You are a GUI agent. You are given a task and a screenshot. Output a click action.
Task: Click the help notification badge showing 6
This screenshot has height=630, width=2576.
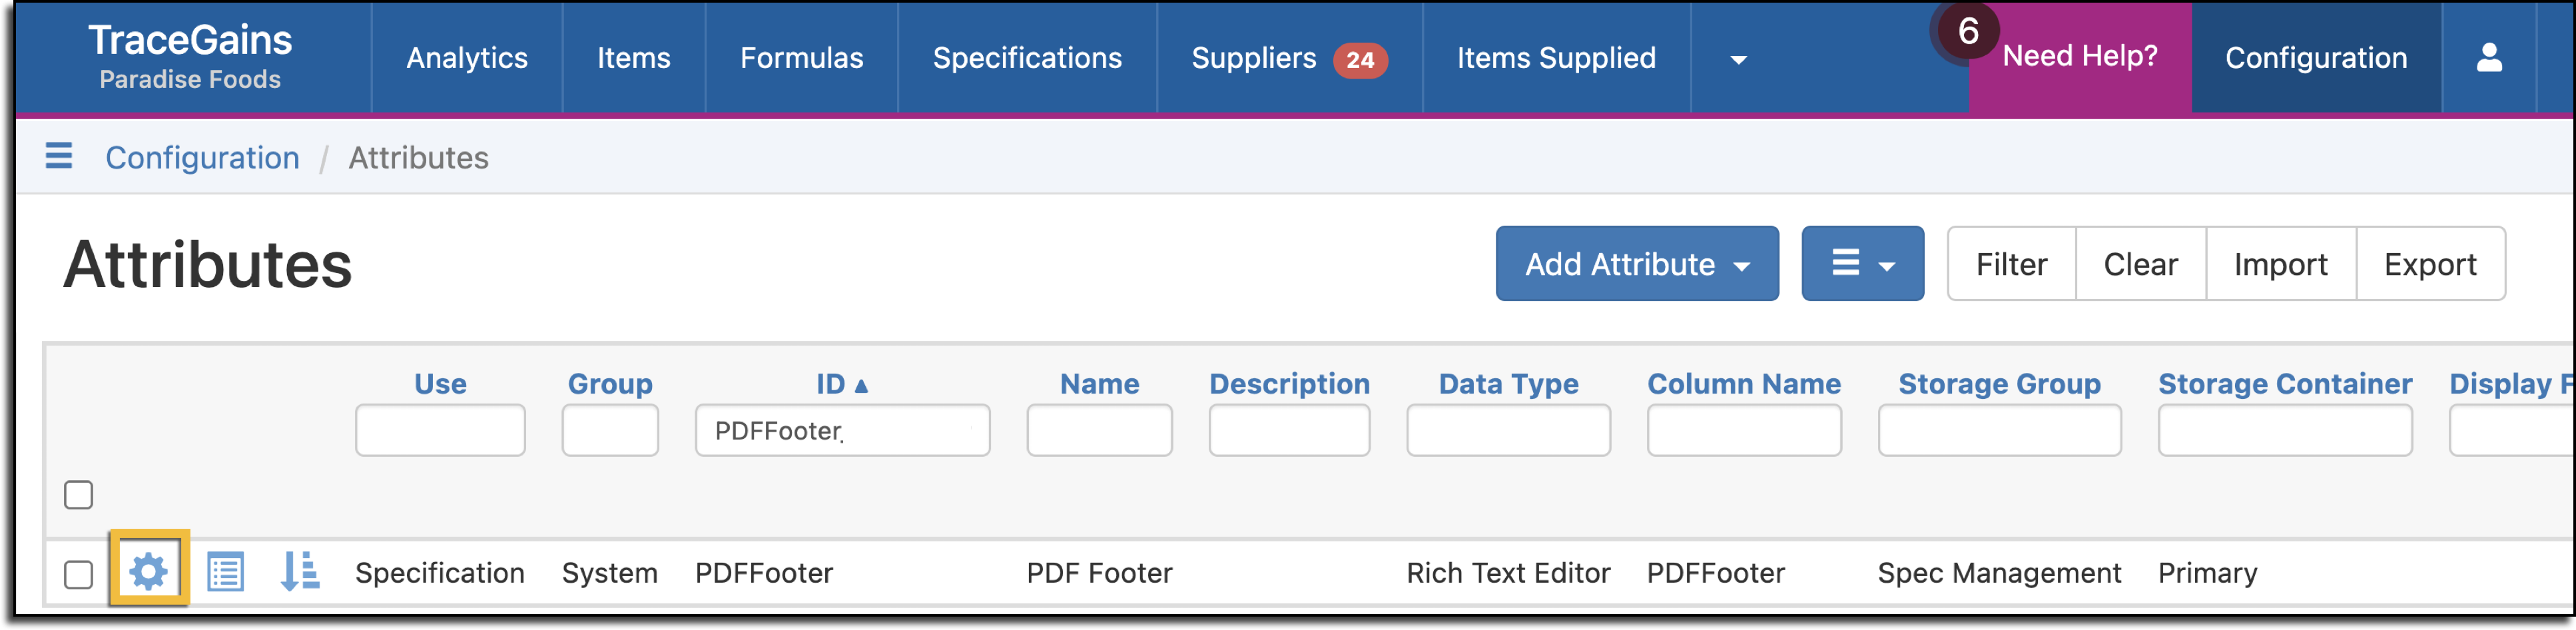point(1967,31)
